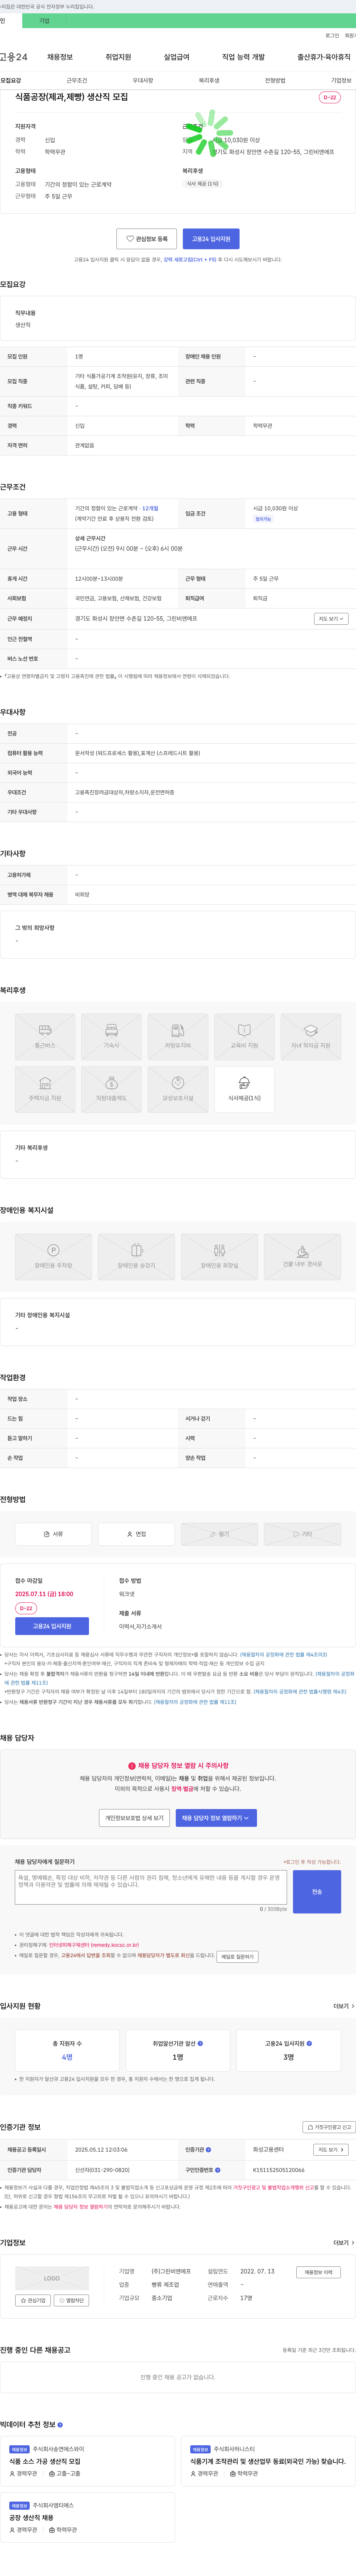356x2576 pixels.
Task: Click the 서류 selection method icon
Action: [x=47, y=1534]
